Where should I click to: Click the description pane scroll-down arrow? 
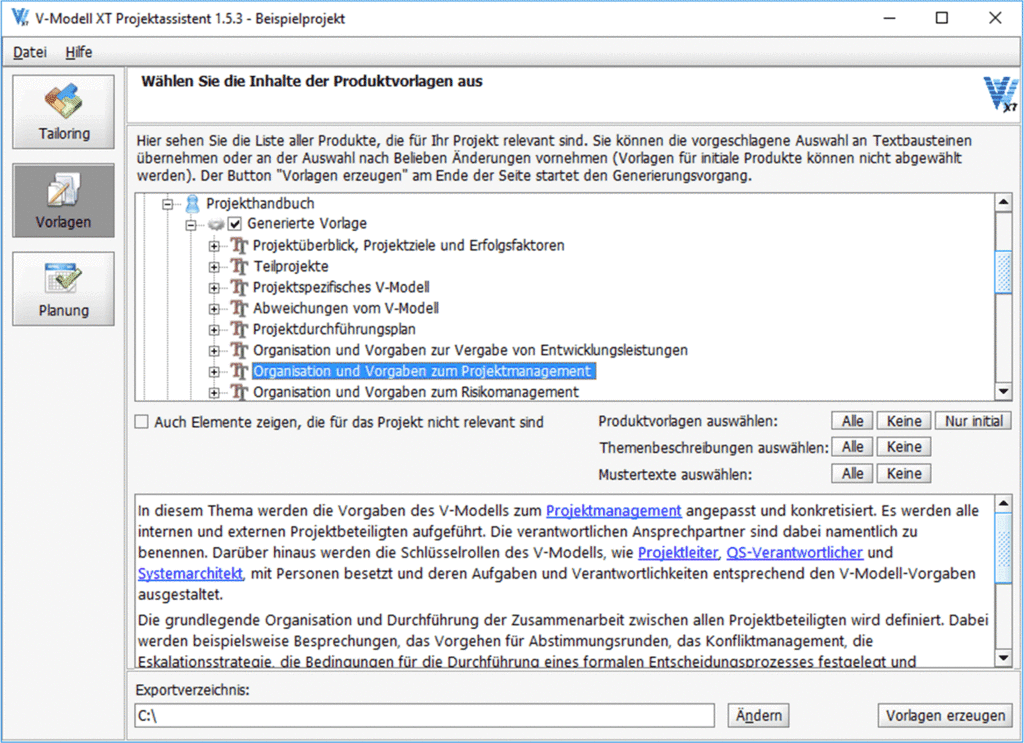point(1003,657)
